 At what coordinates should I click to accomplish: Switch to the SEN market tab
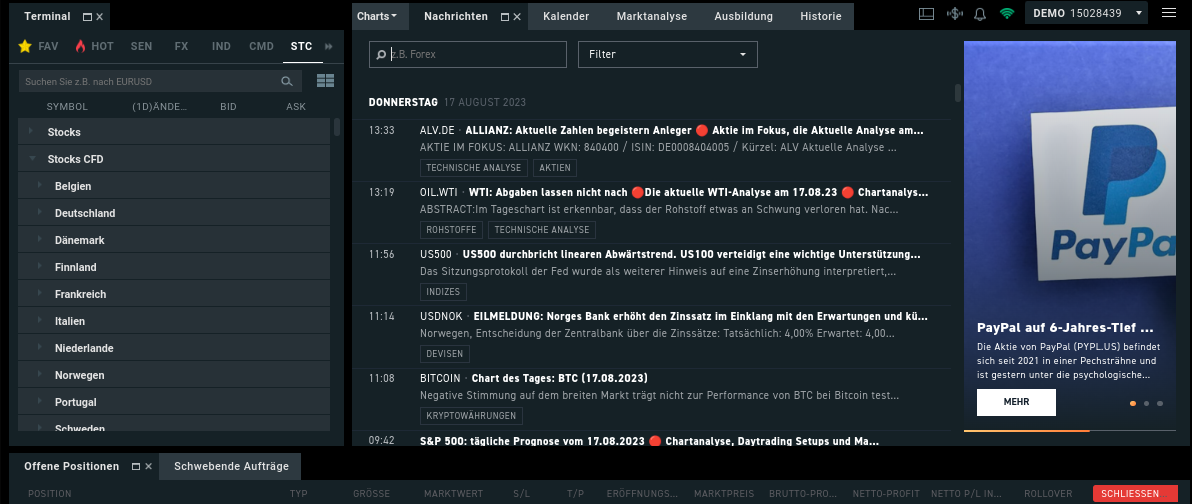141,46
